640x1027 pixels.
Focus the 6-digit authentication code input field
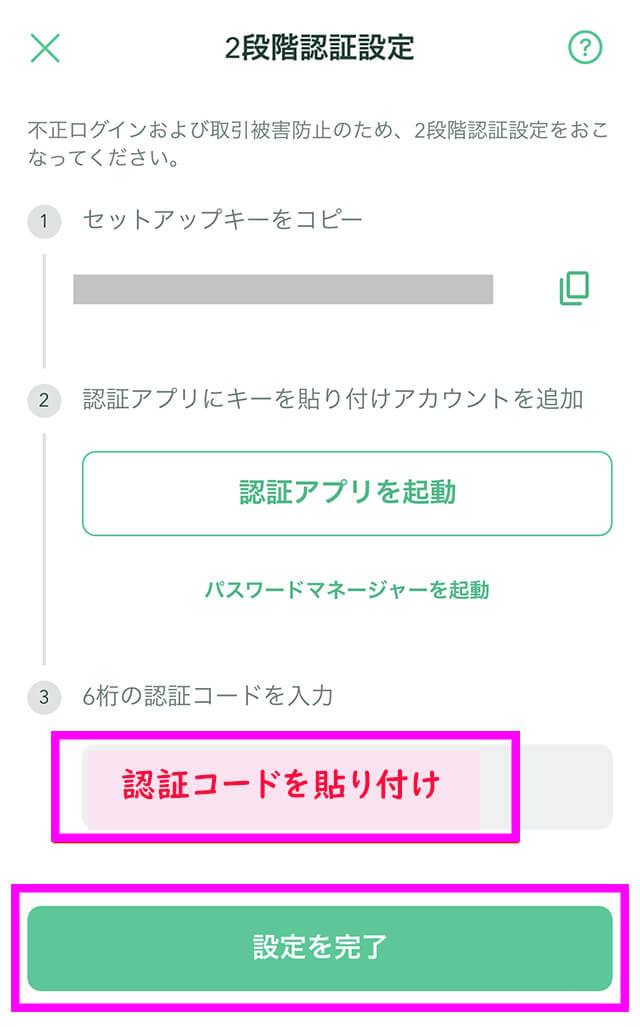(x=347, y=787)
